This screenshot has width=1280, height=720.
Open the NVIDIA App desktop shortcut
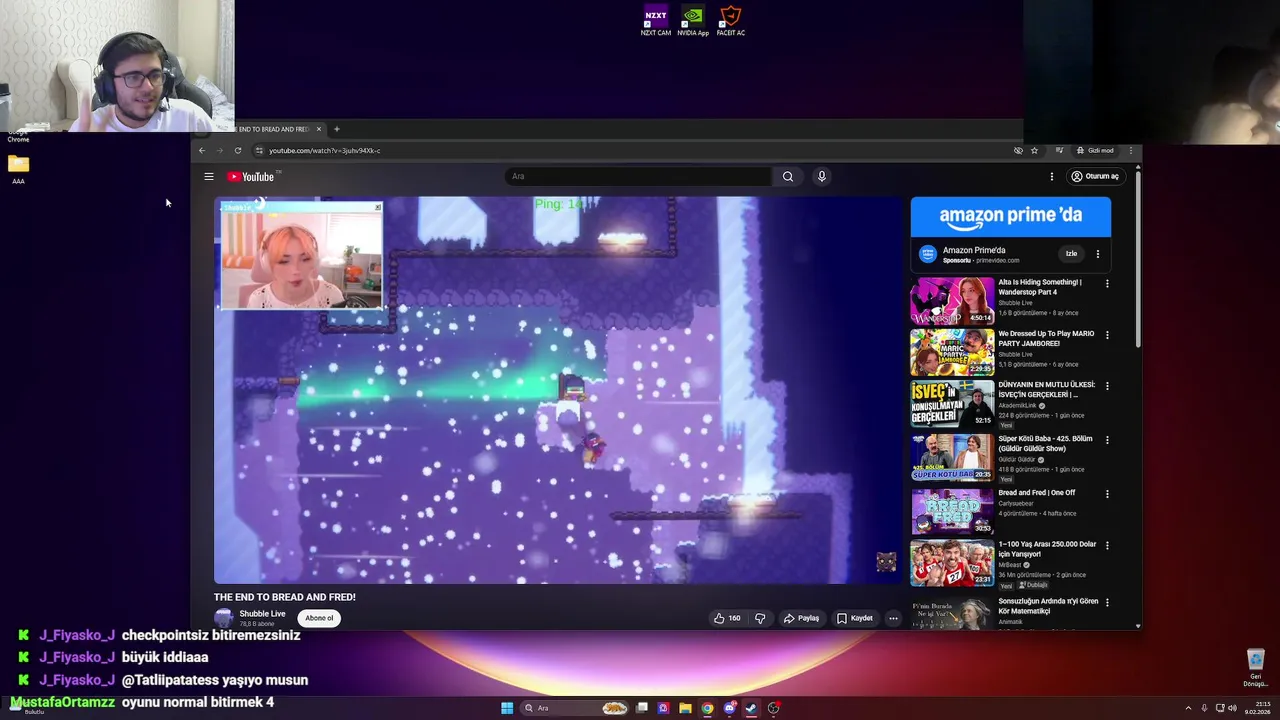click(693, 22)
